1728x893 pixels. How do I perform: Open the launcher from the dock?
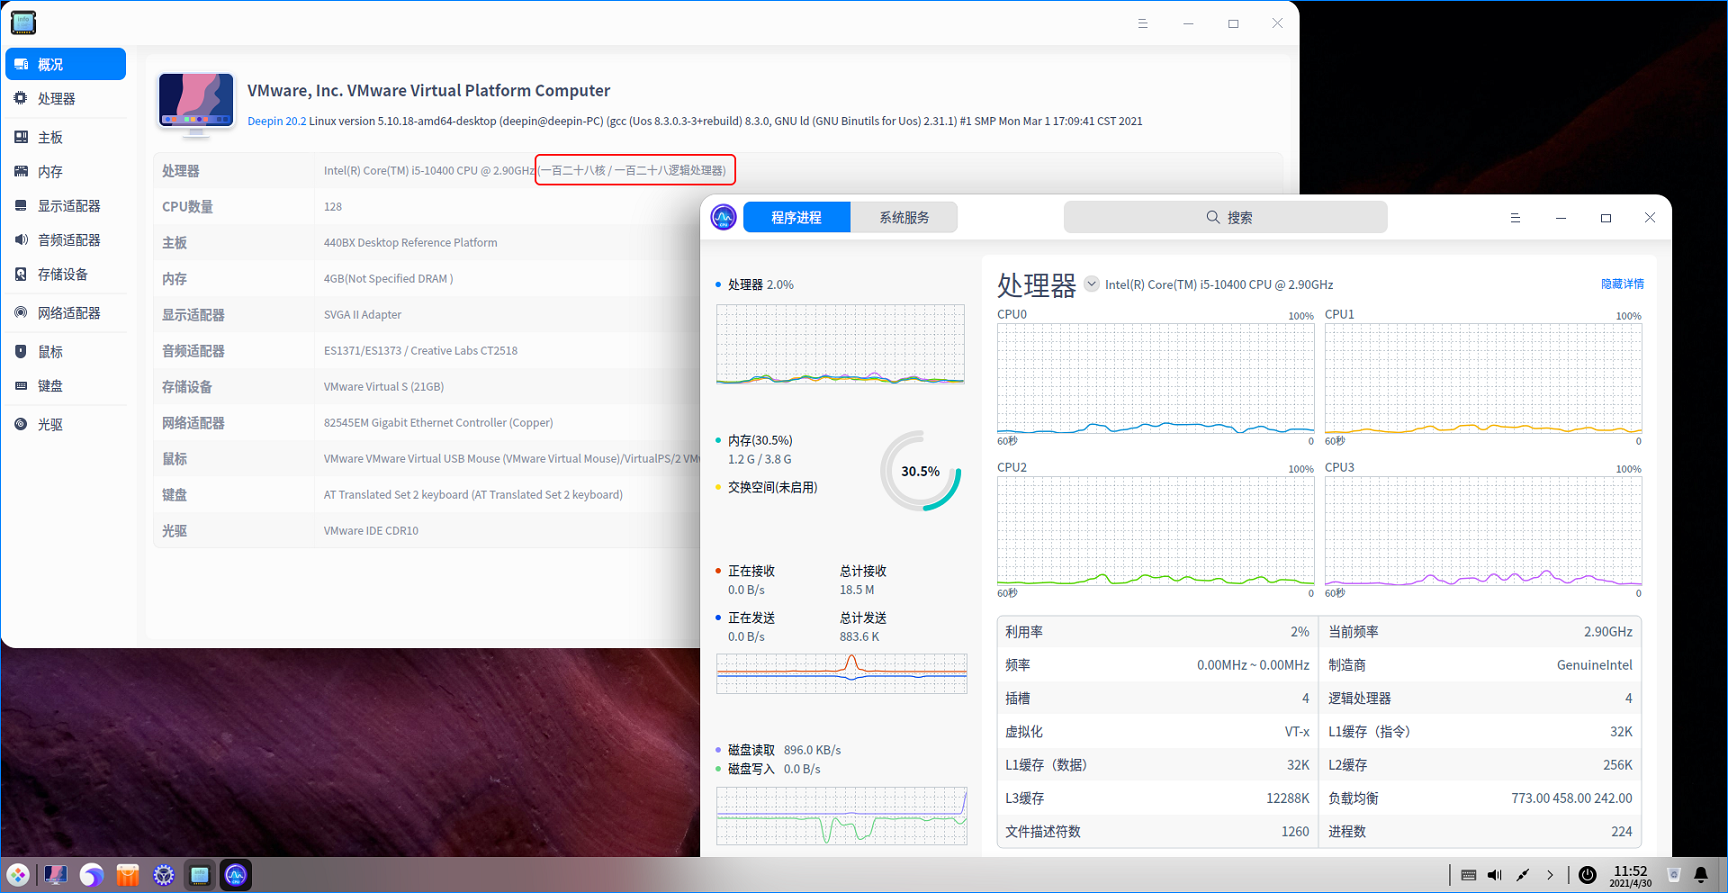pos(18,875)
